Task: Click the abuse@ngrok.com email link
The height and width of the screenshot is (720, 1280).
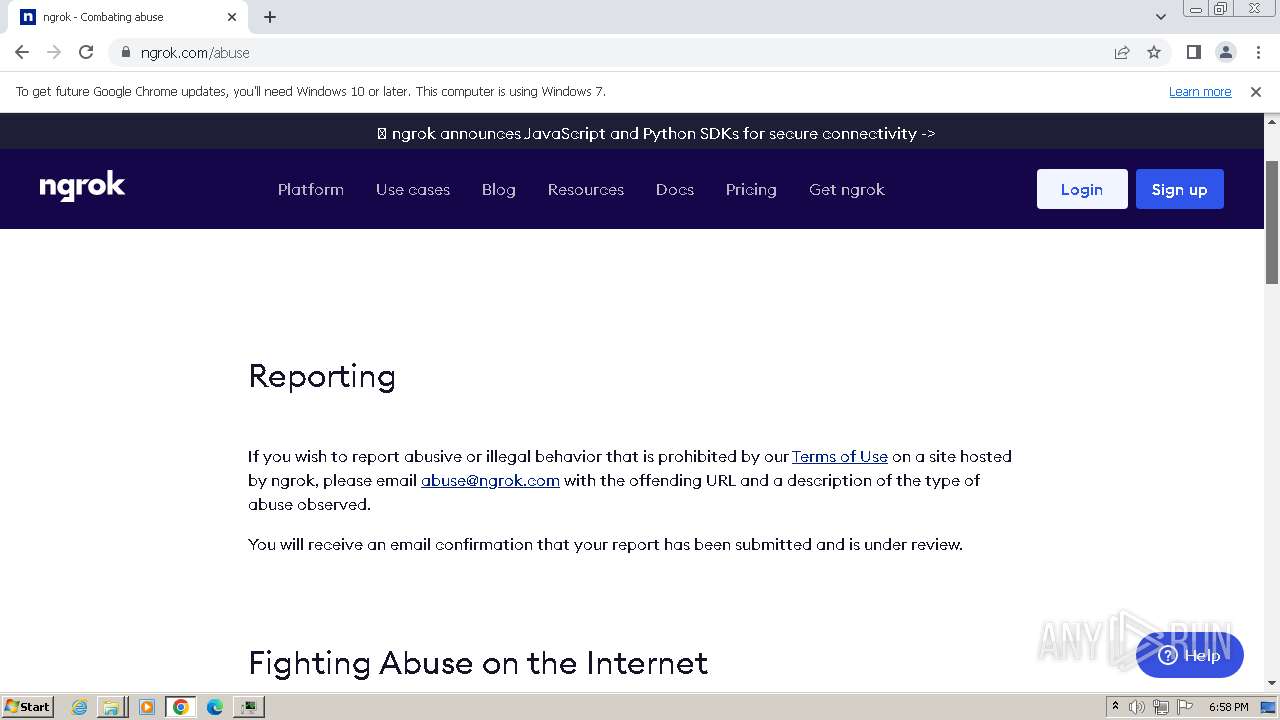Action: (x=490, y=480)
